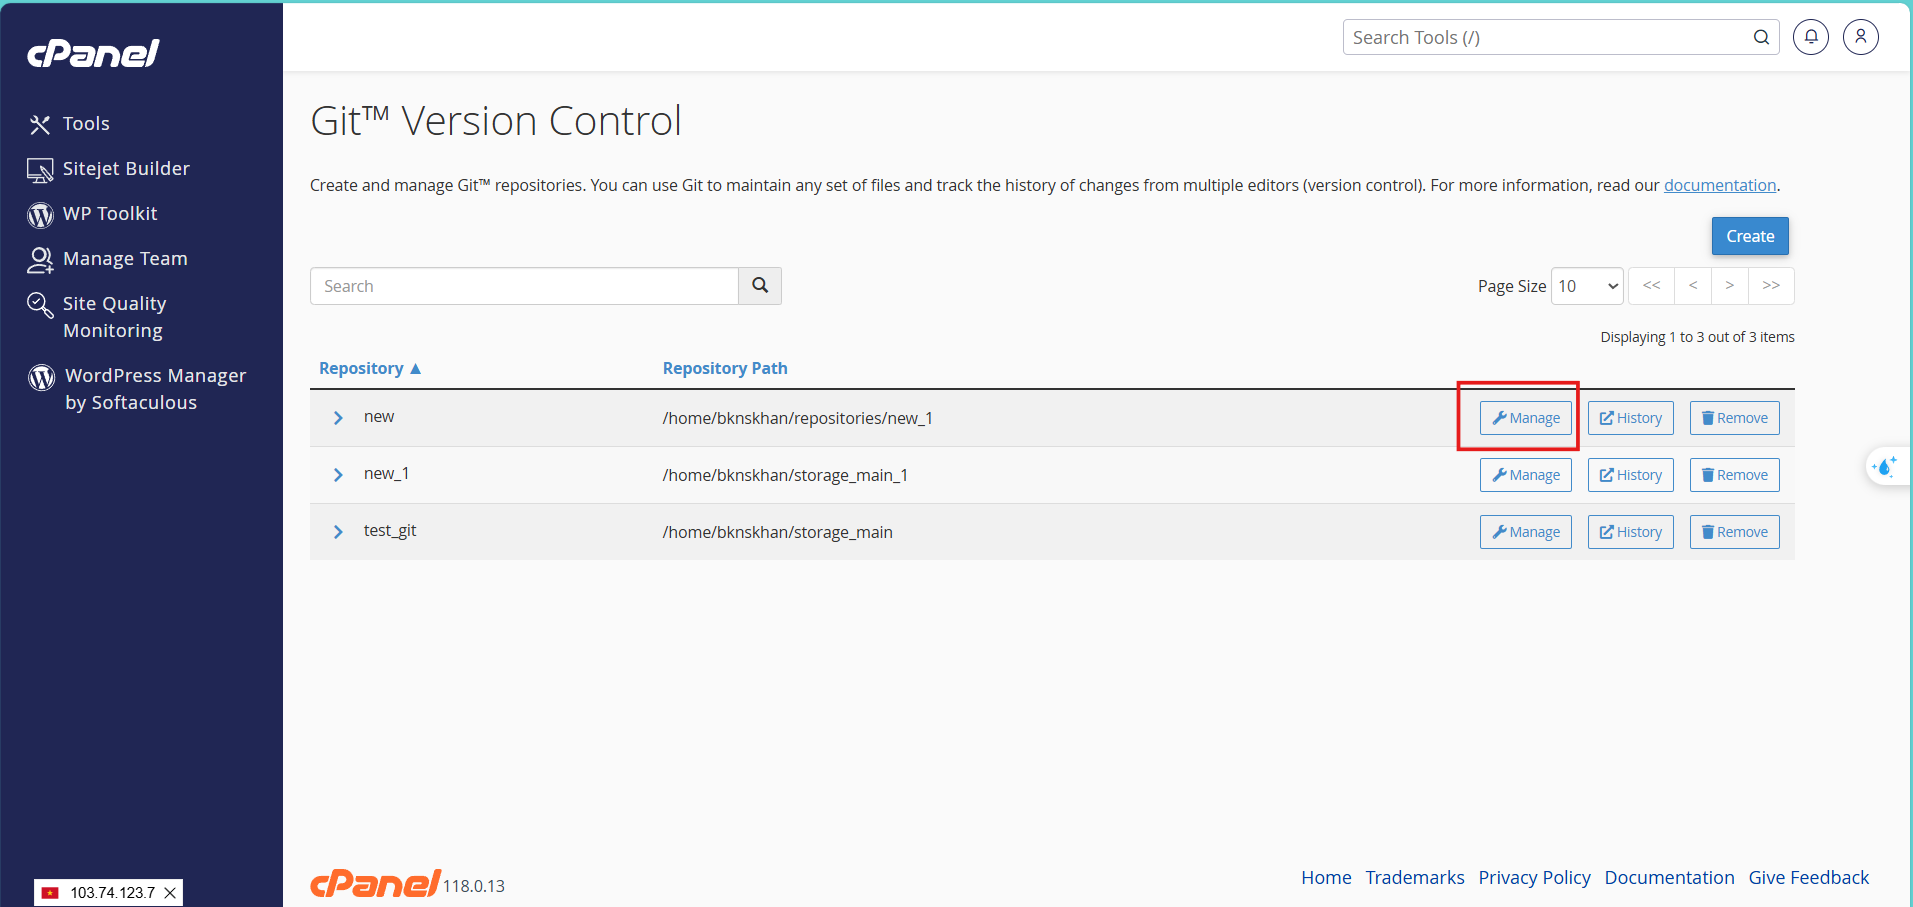Open Site Quality Monitoring
Screen dimensions: 1913x907
click(114, 317)
